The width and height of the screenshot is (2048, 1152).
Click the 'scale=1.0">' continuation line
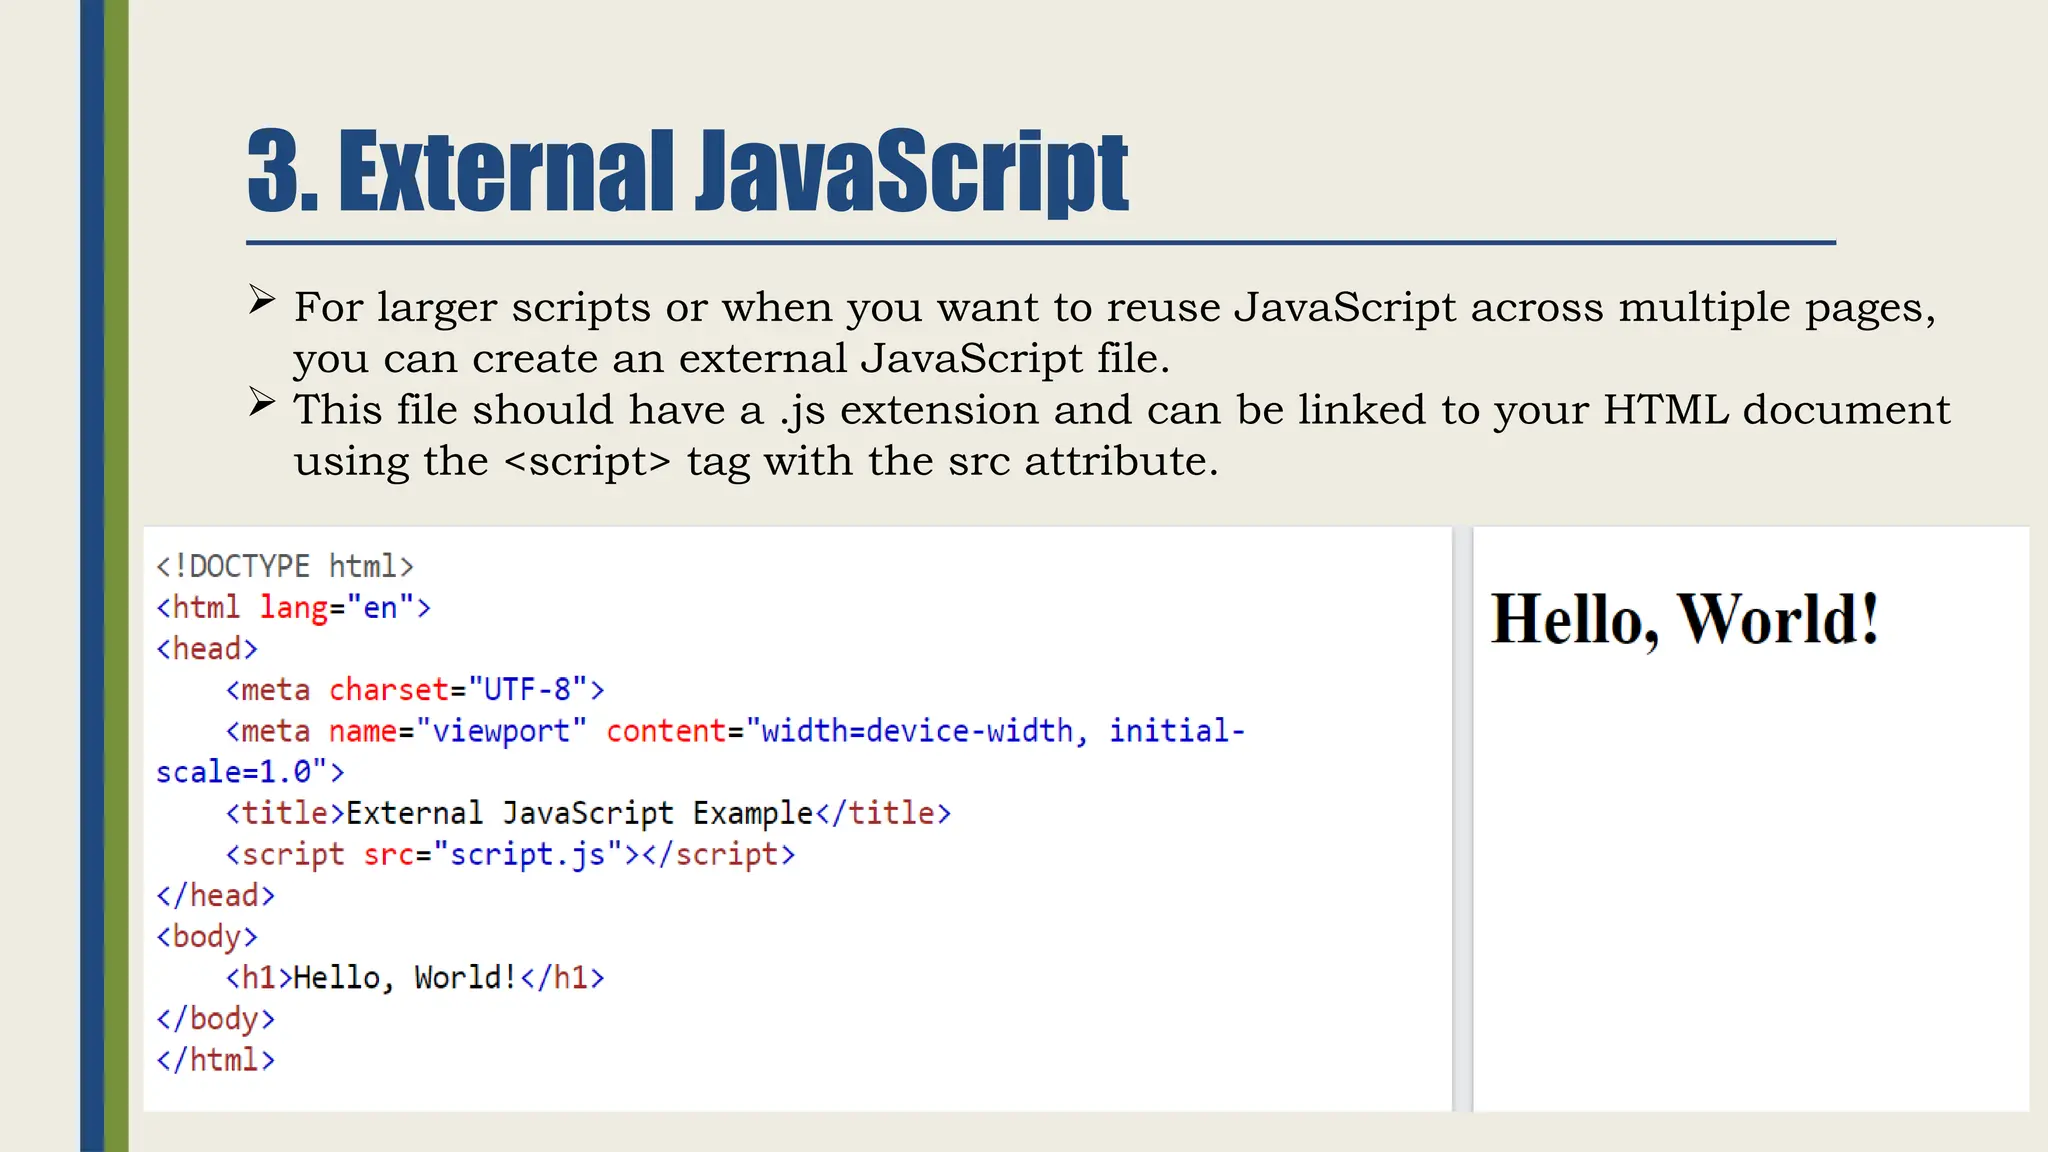[x=250, y=772]
